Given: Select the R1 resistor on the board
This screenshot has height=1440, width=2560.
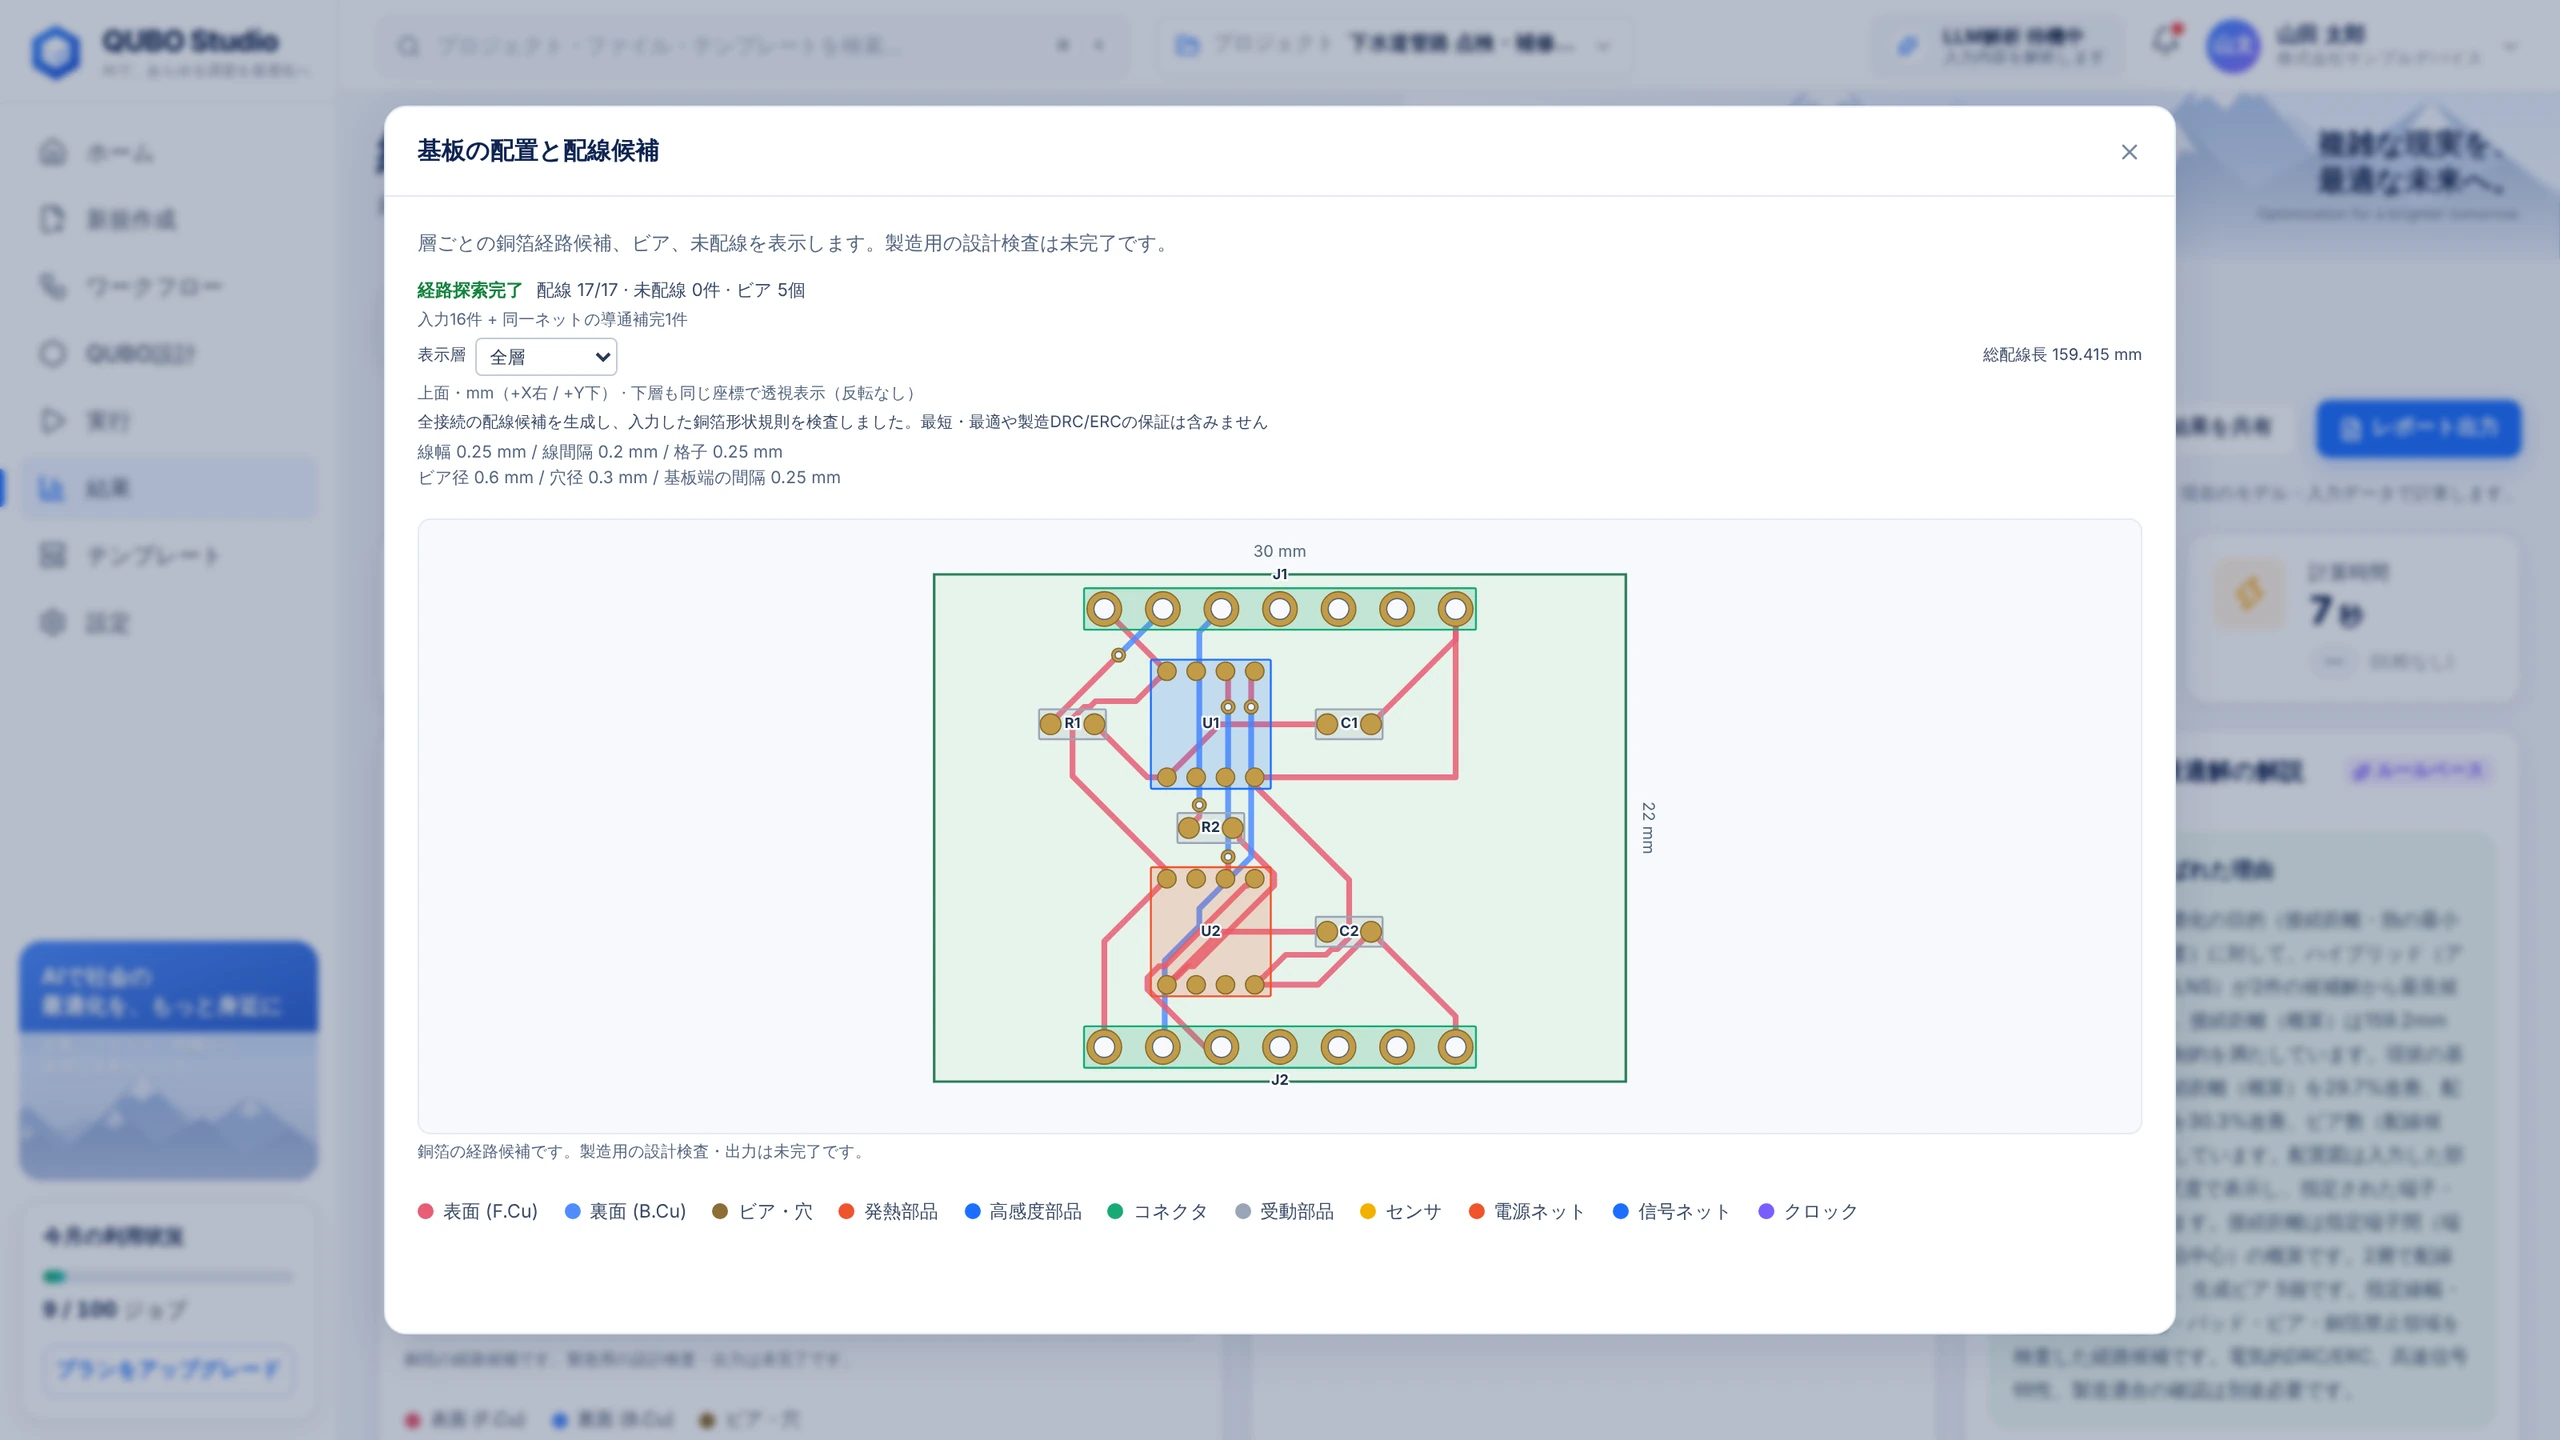Looking at the screenshot, I should (x=1072, y=723).
